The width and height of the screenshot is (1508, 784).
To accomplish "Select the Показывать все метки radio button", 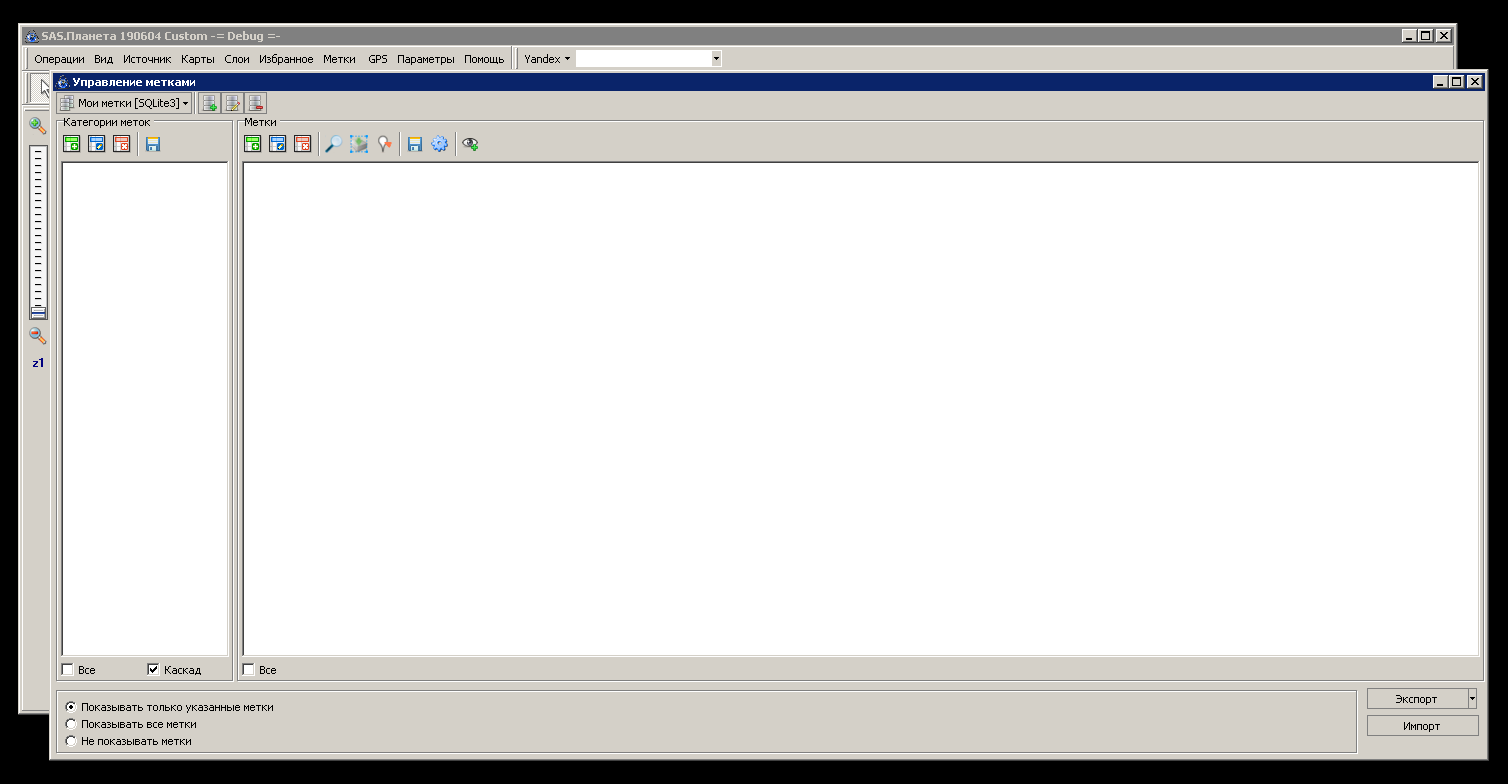I will [x=70, y=724].
